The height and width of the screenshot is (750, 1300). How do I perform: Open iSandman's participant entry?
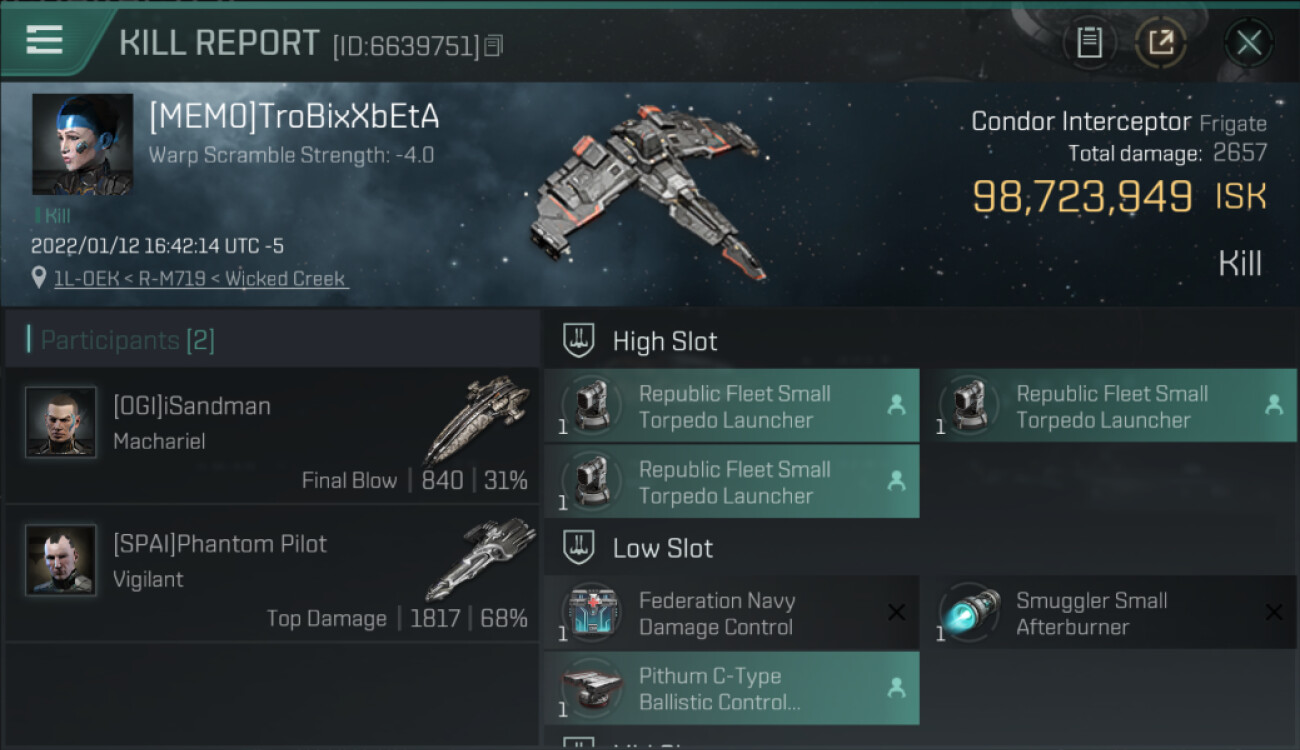point(272,435)
